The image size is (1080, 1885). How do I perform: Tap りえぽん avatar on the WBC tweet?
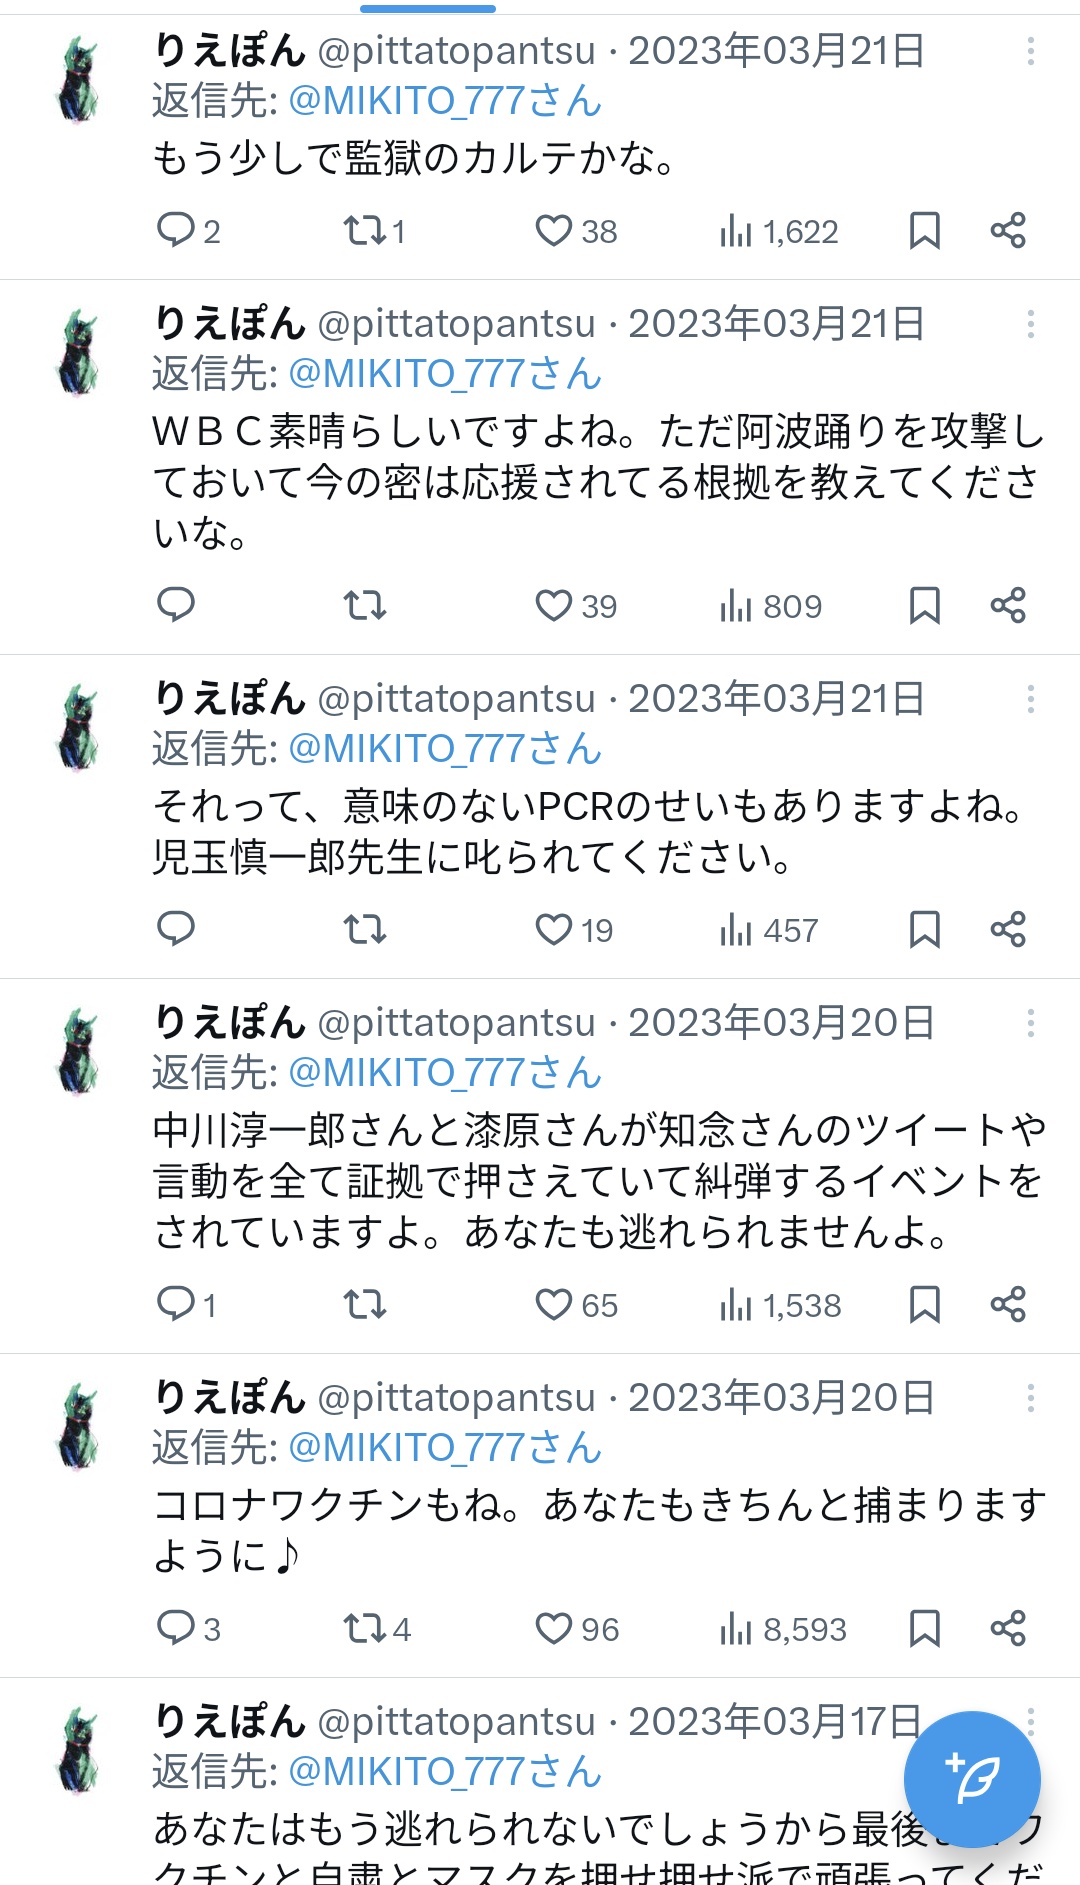[x=78, y=352]
